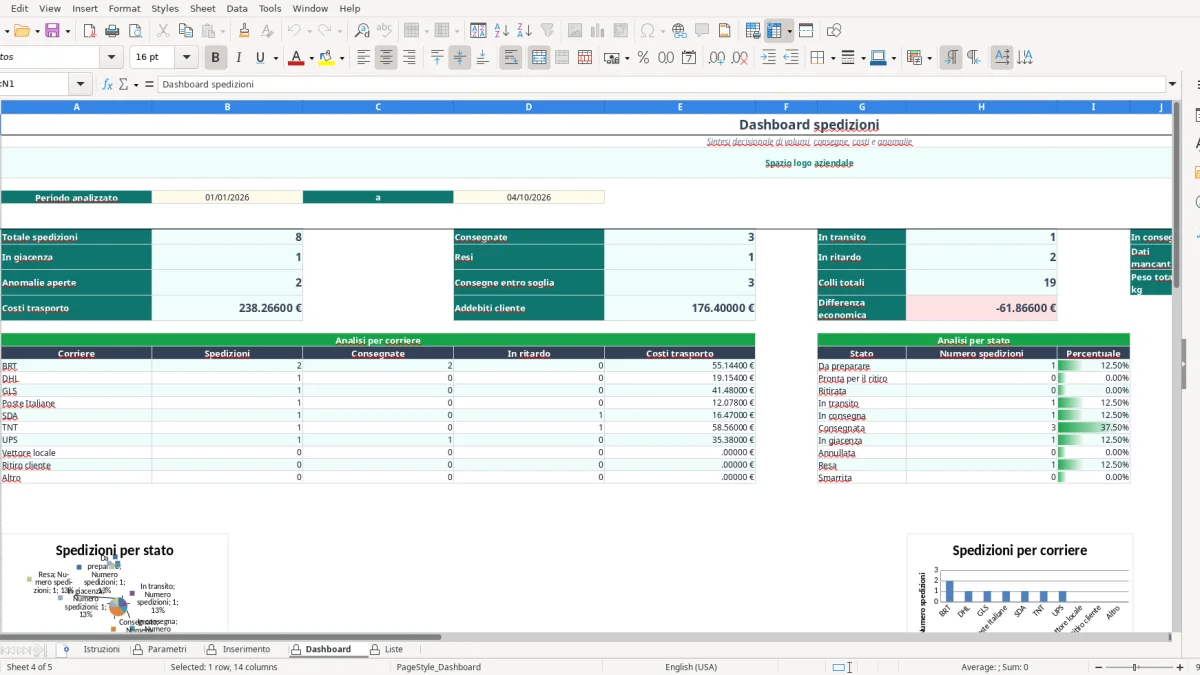Click the Paste clipboard icon
The width and height of the screenshot is (1200, 675).
tap(207, 31)
